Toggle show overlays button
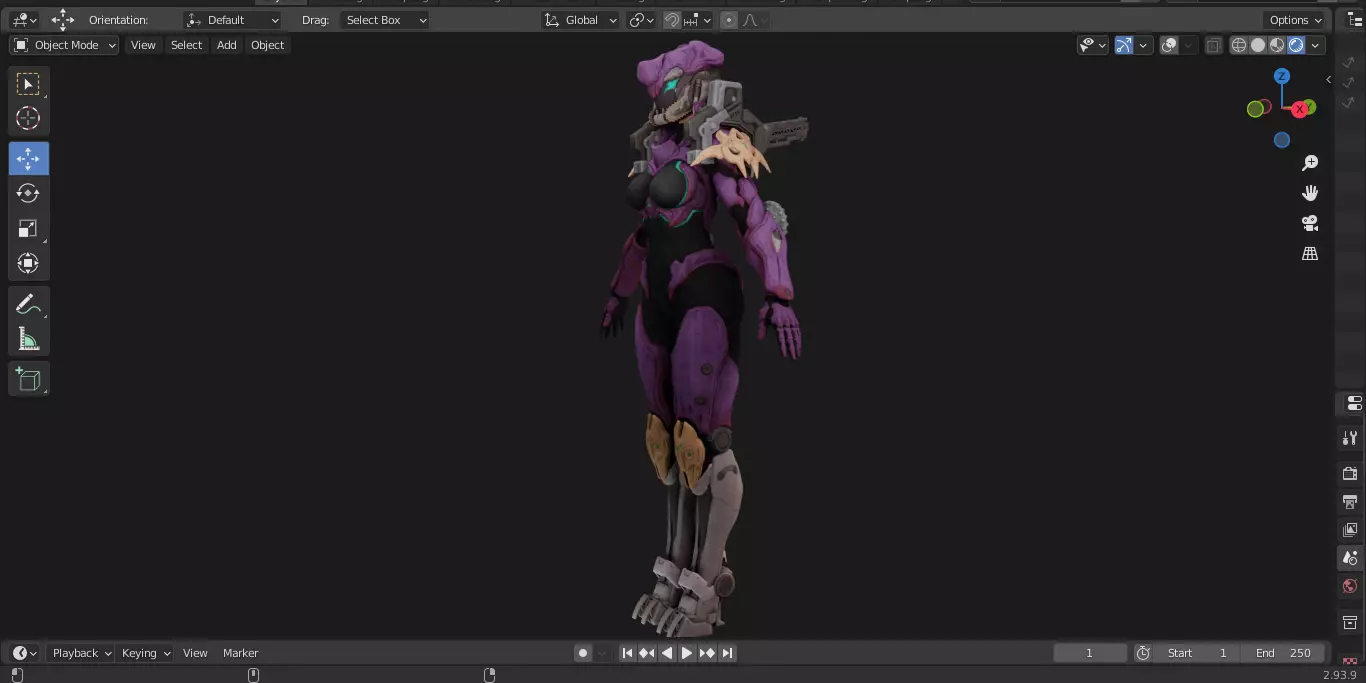The image size is (1366, 683). 1169,45
